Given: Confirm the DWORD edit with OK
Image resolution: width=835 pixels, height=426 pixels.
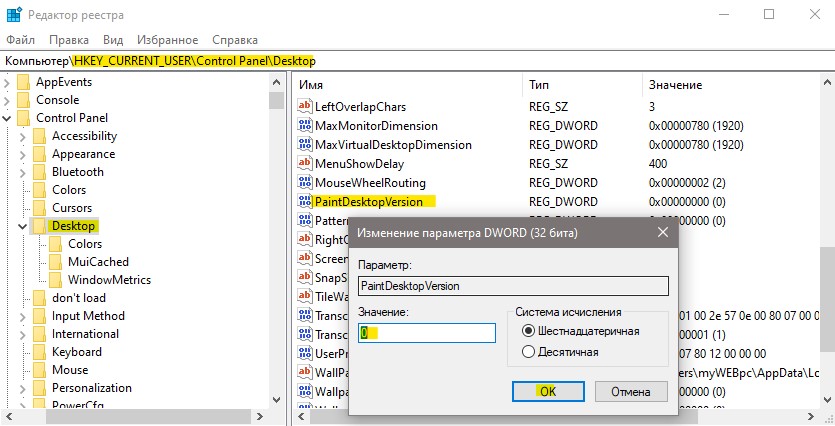Looking at the screenshot, I should [x=548, y=391].
